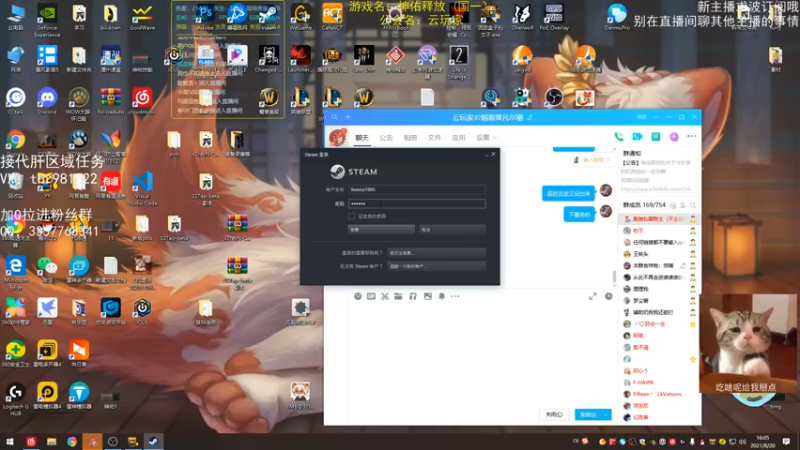Start a video call in the QQ group
The width and height of the screenshot is (800, 450).
[637, 137]
